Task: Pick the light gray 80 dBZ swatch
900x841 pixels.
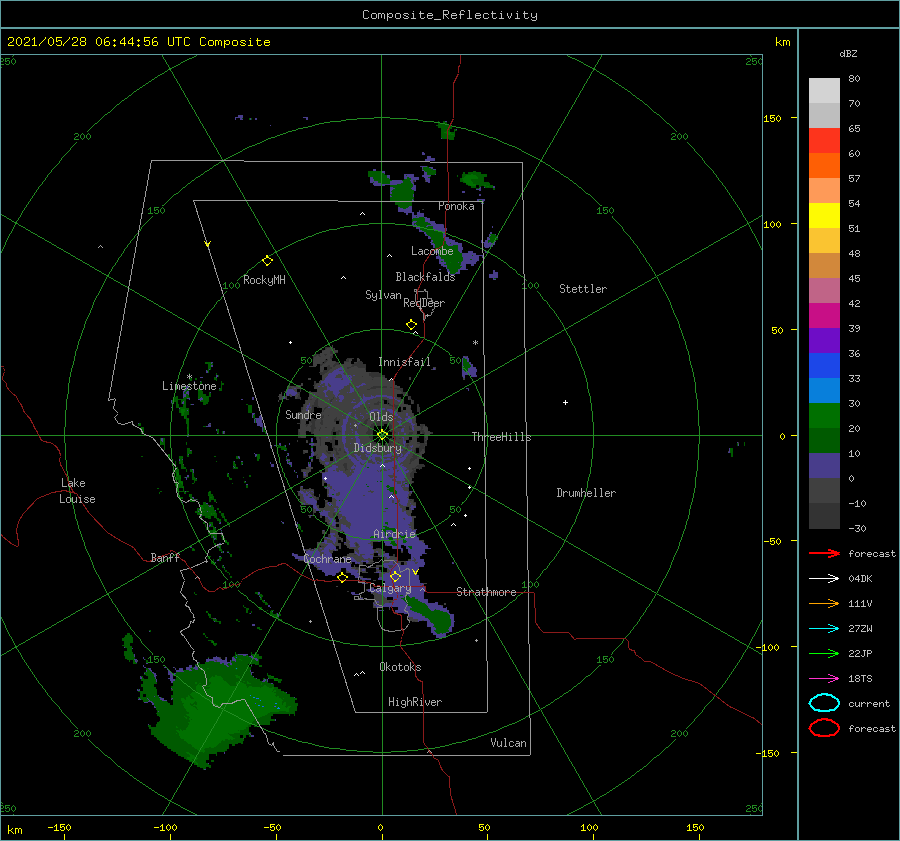Action: [x=824, y=91]
